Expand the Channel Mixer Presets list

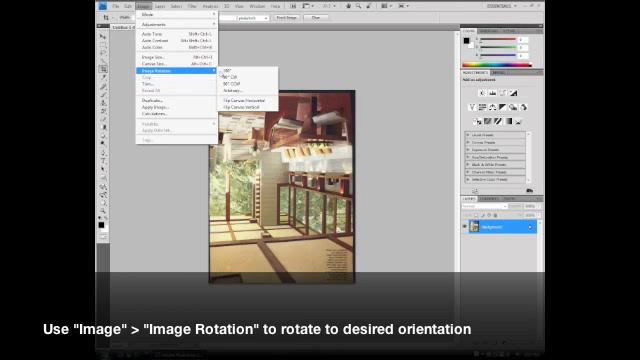point(468,172)
